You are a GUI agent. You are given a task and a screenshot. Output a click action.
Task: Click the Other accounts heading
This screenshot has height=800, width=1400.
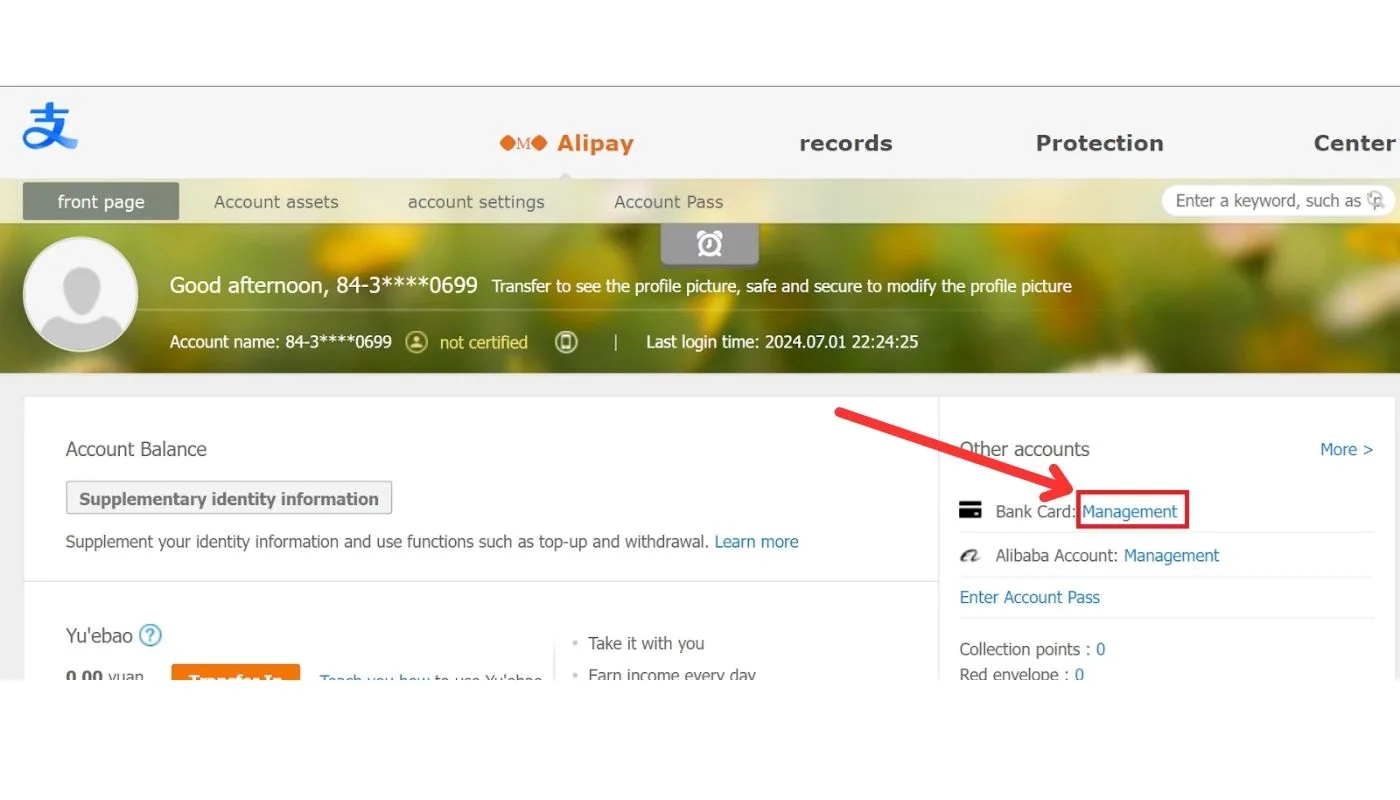[x=1024, y=449]
